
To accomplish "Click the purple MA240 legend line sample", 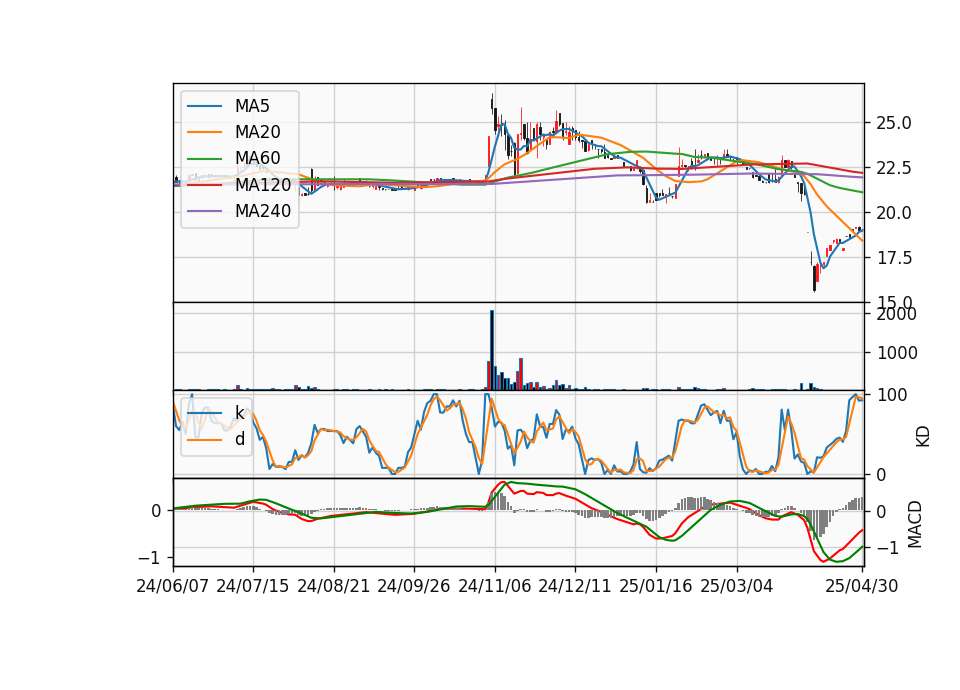I will coord(204,211).
